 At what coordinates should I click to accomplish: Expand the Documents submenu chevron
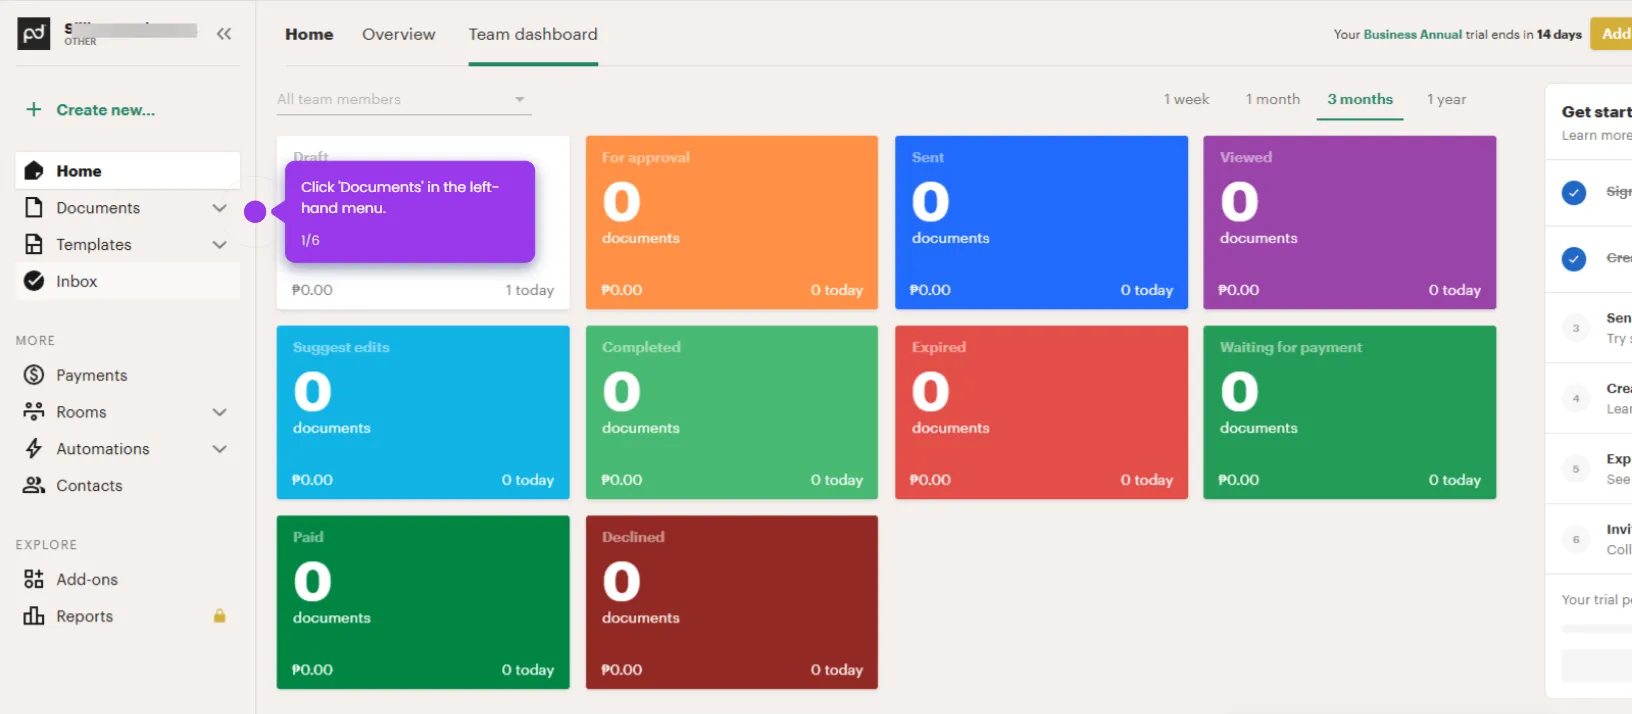[x=219, y=208]
